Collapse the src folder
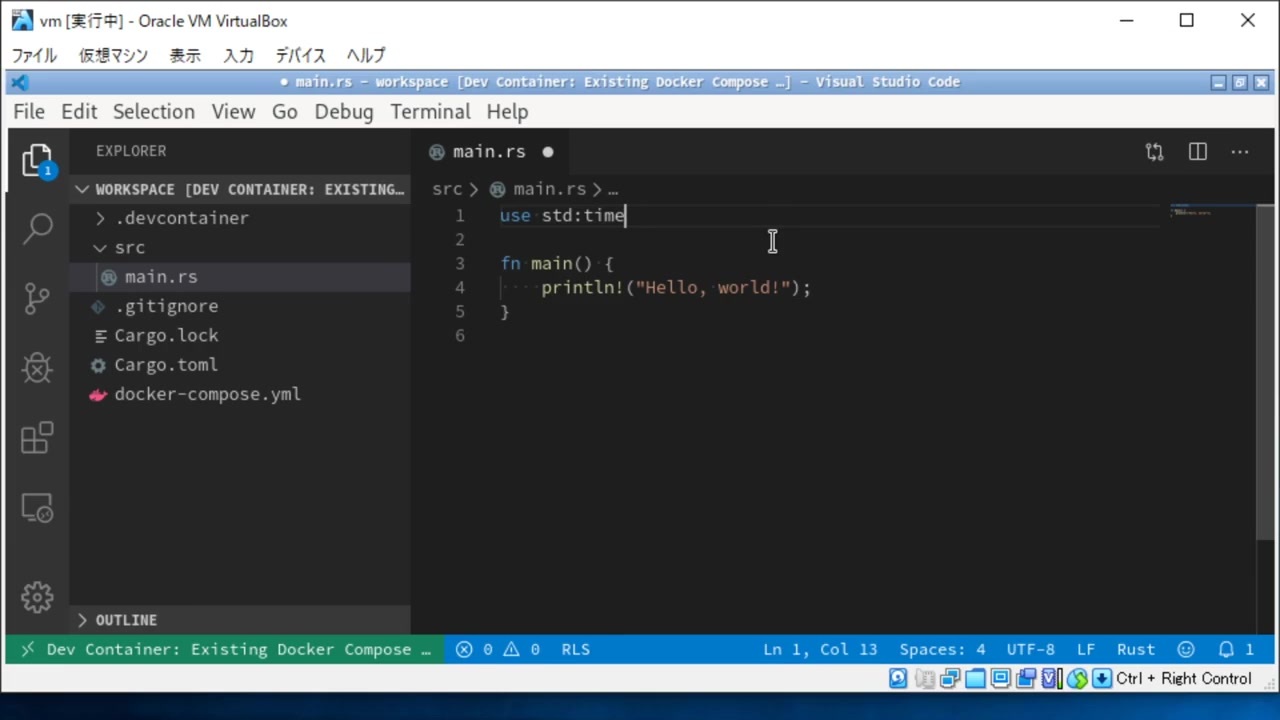 pyautogui.click(x=240, y=247)
